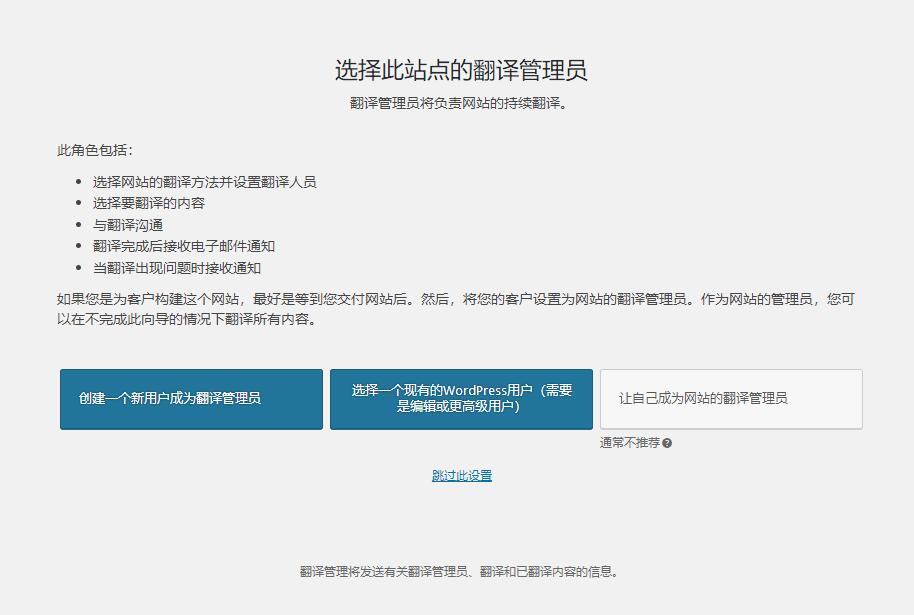Select 选择一个现有的WordPress用户 button

click(461, 399)
